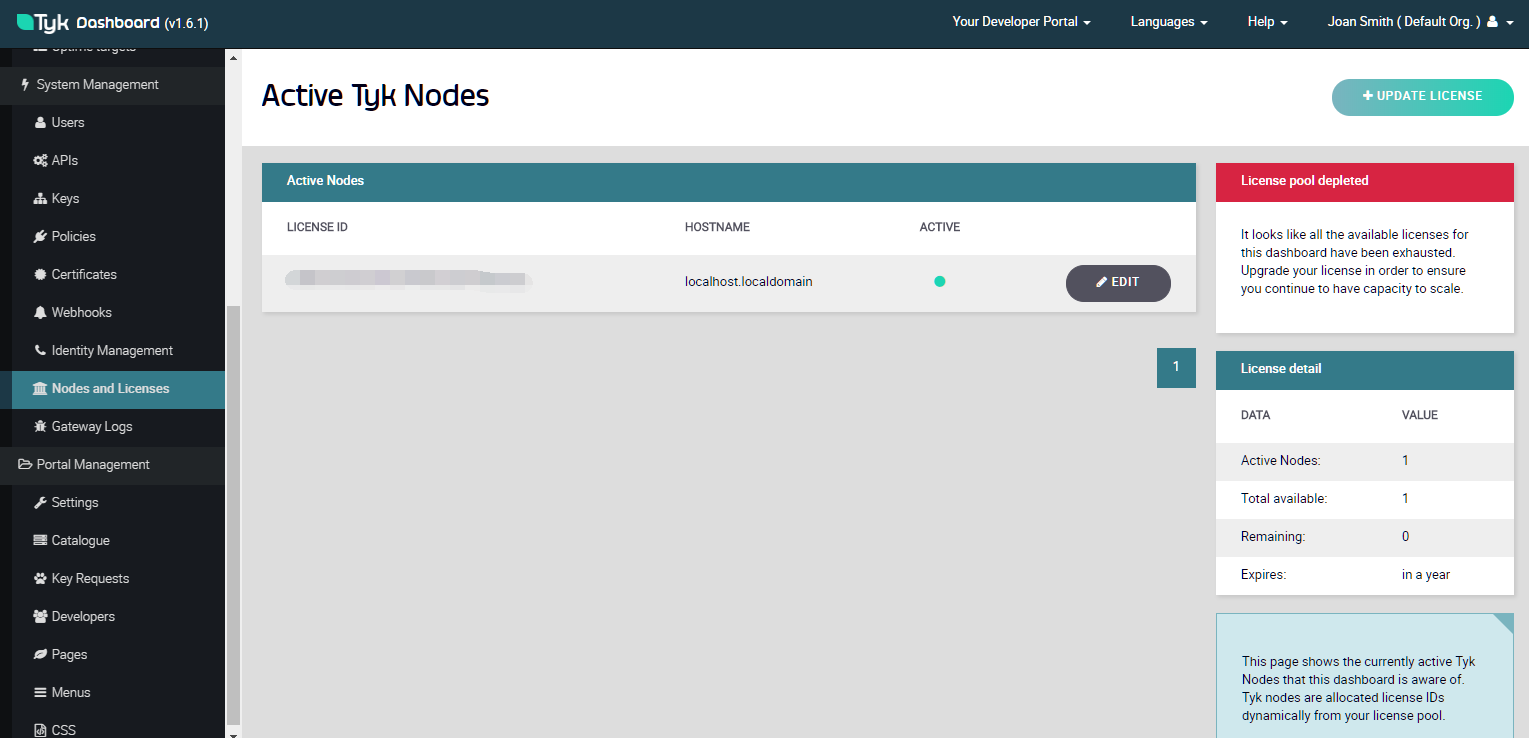Collapse the Portal Management section

click(112, 465)
